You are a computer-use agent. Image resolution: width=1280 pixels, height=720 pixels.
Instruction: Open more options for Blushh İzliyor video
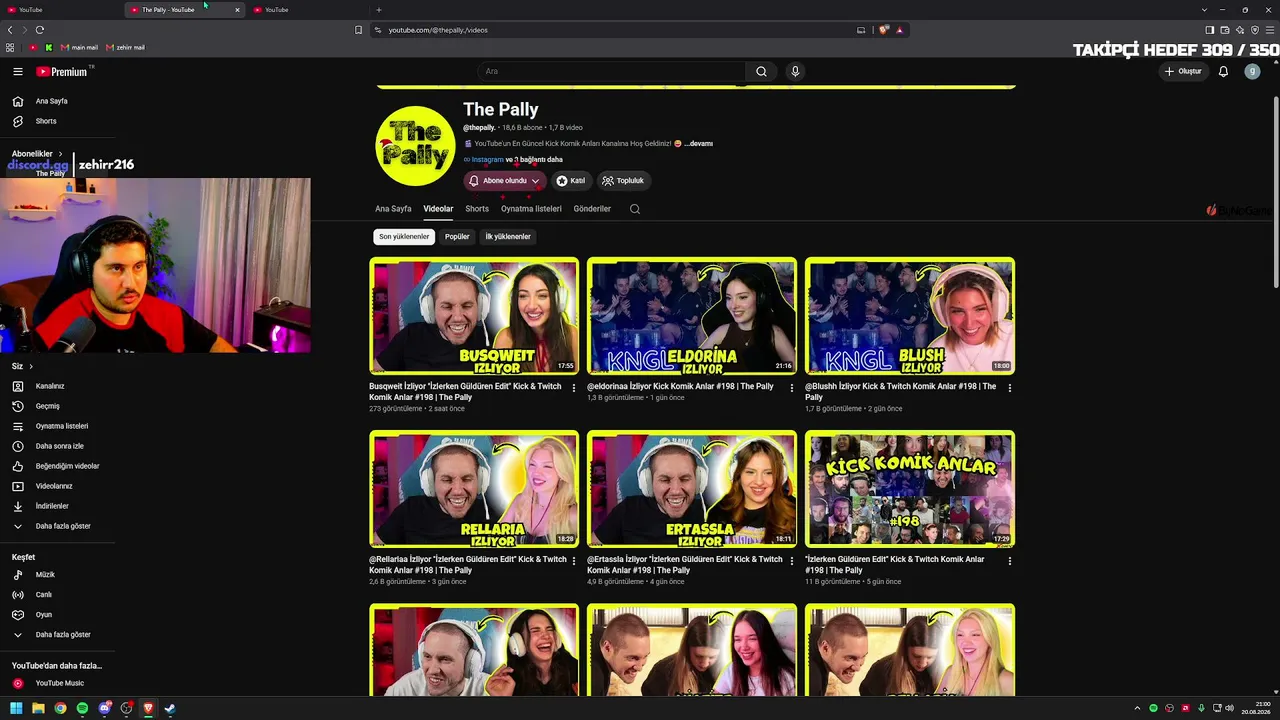1010,388
